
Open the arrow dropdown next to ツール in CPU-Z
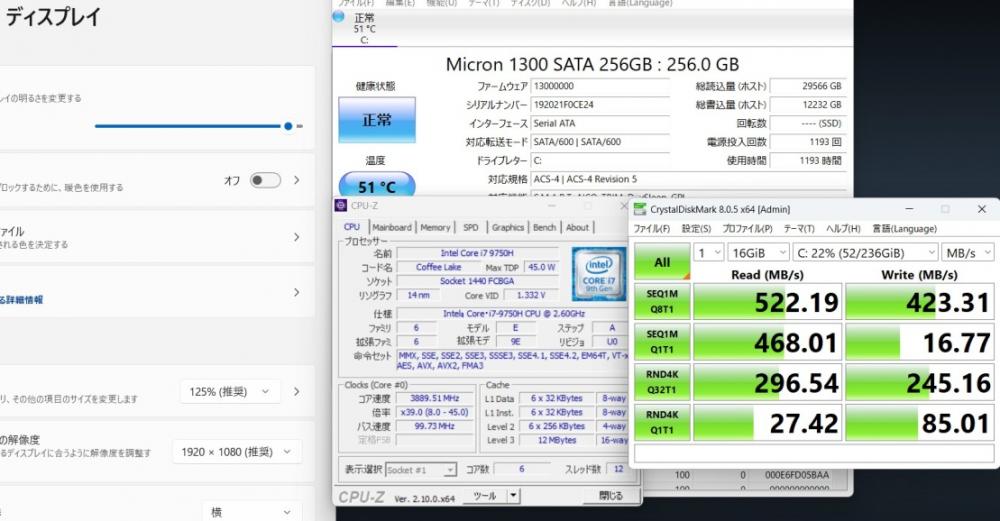pos(513,495)
